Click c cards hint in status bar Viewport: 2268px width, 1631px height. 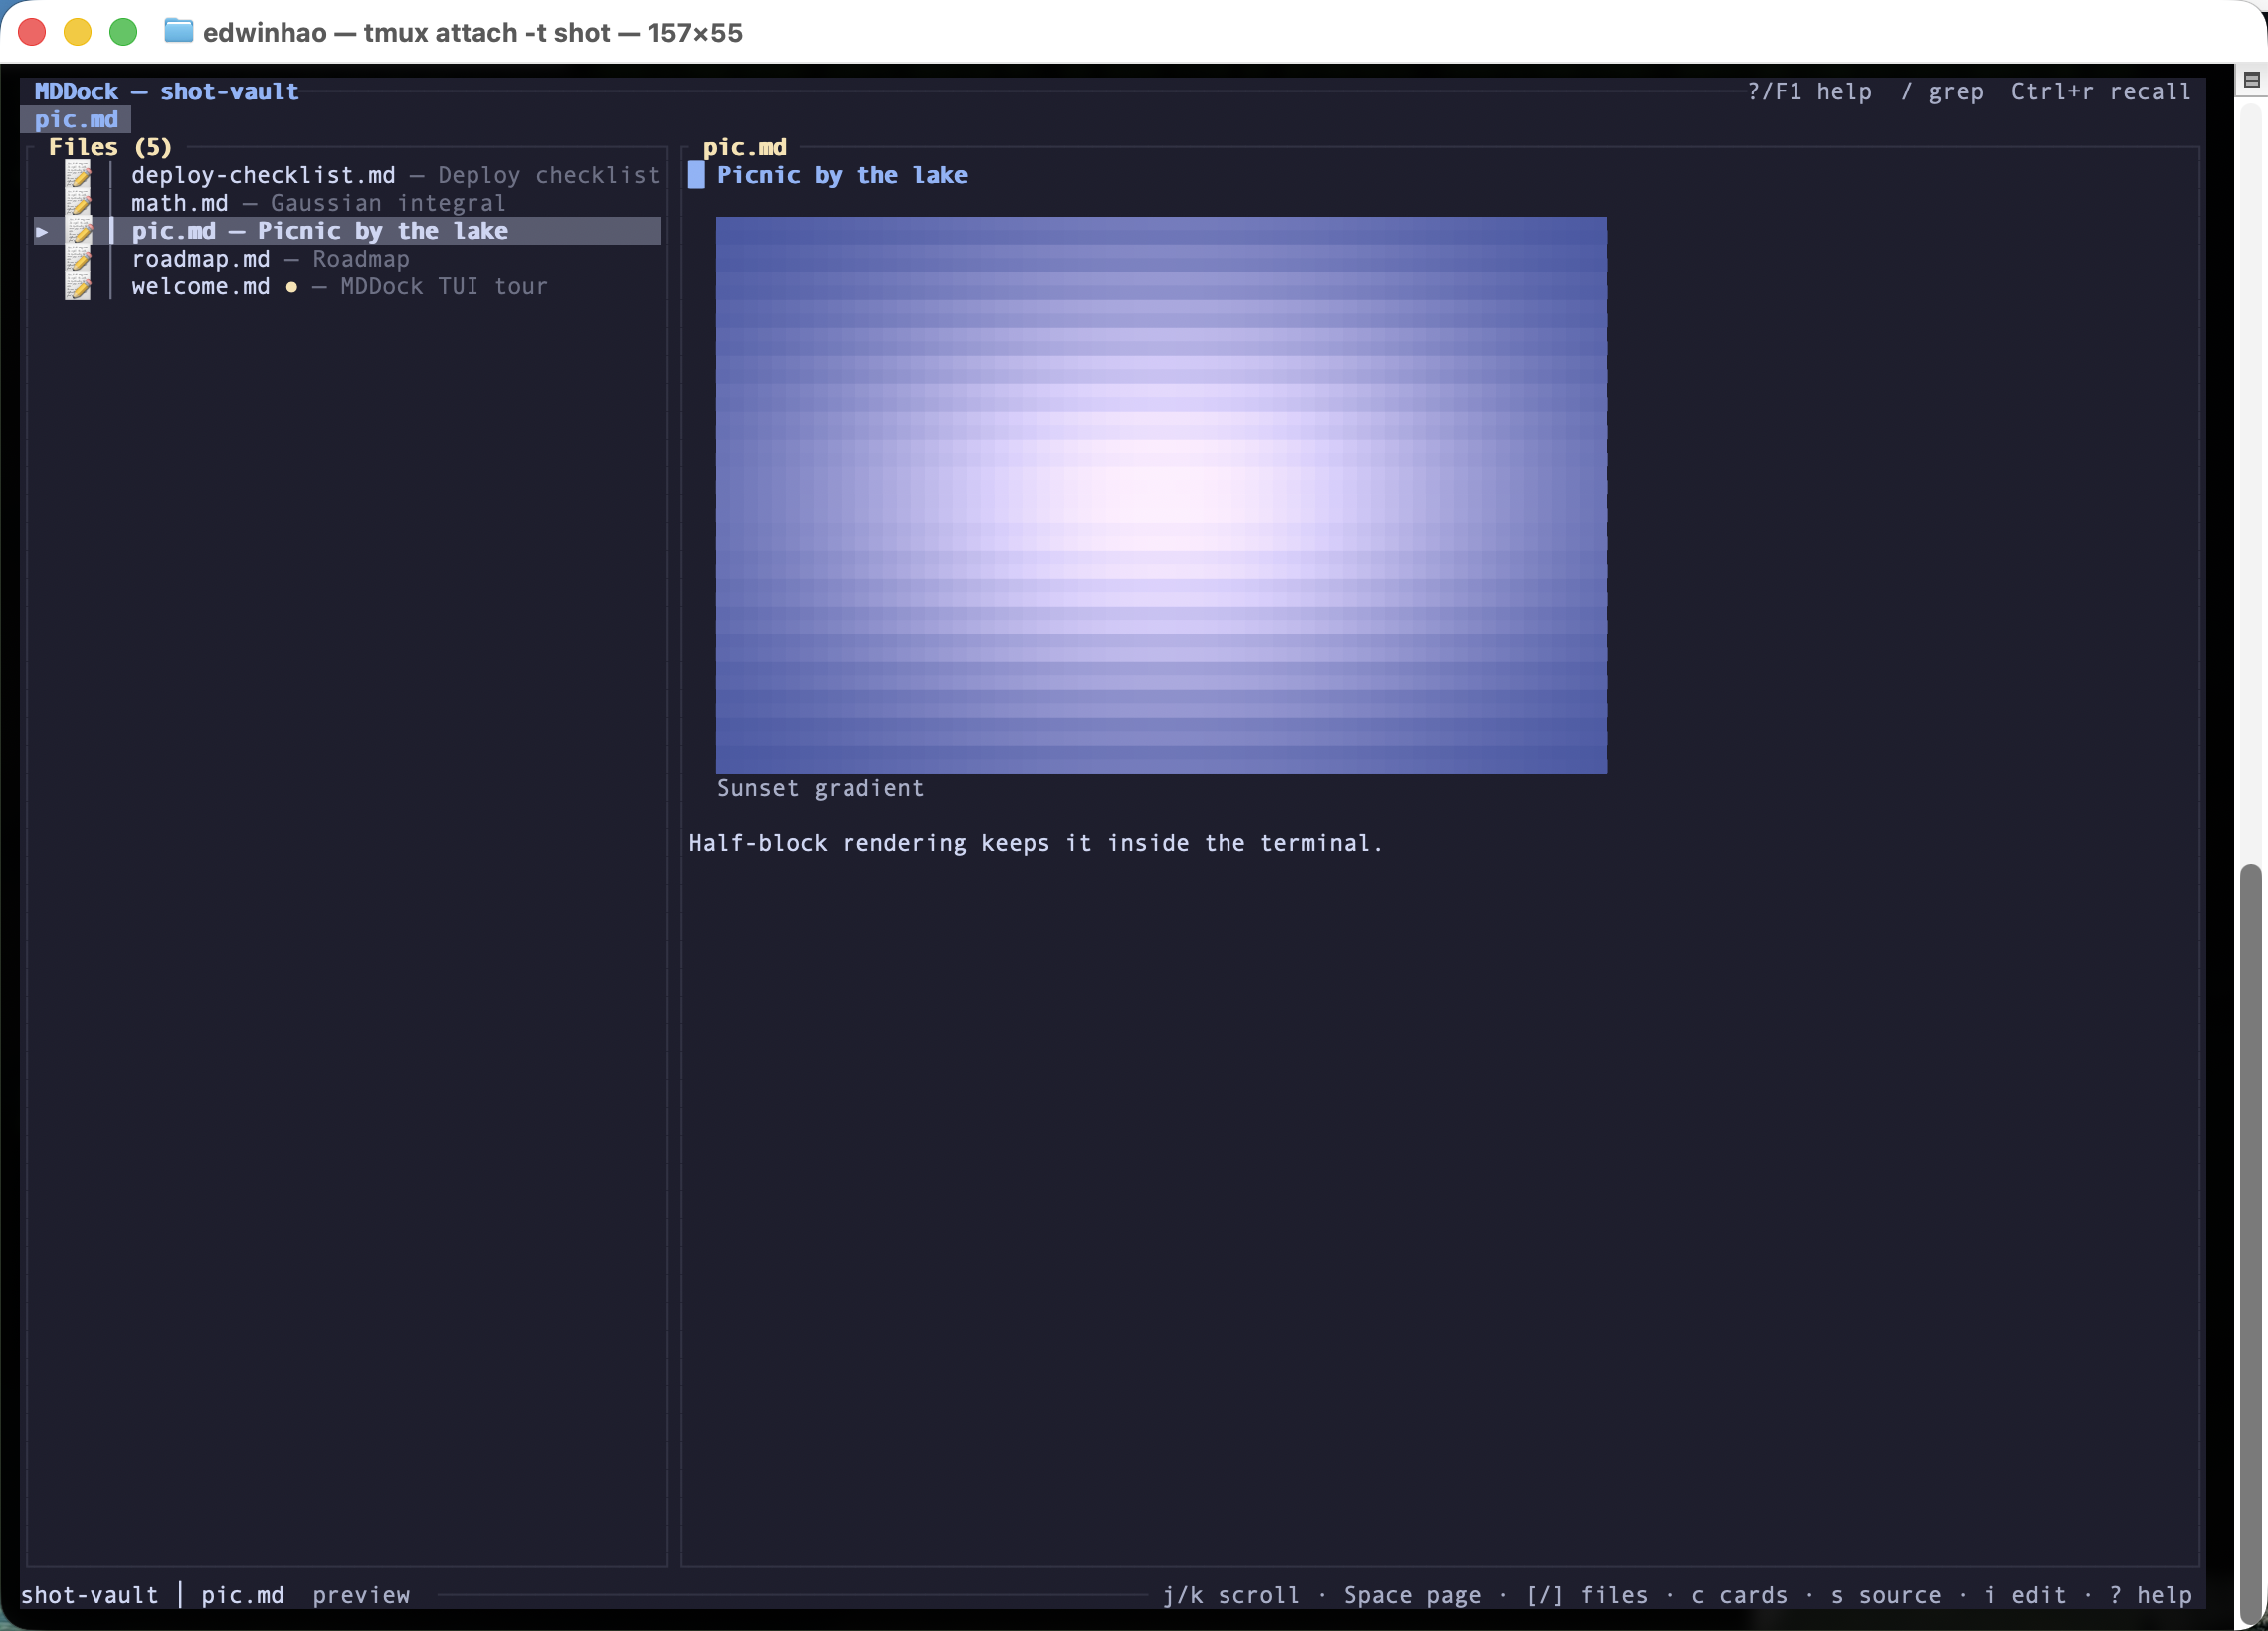[x=1739, y=1596]
